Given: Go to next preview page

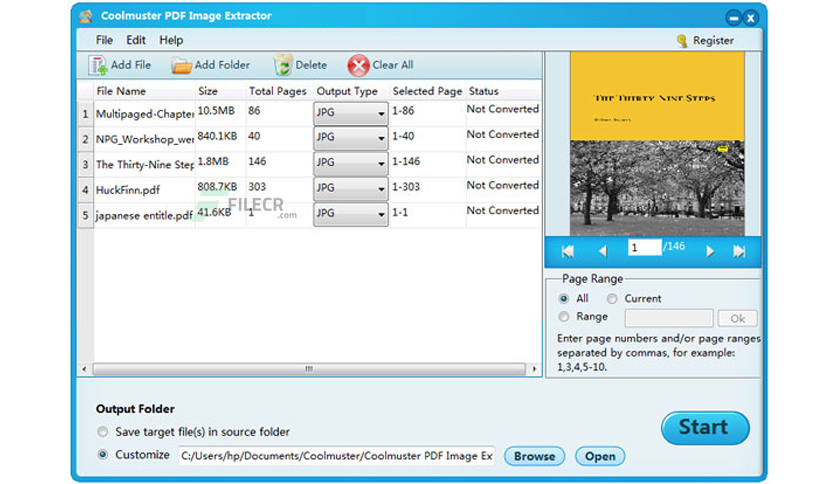Looking at the screenshot, I should tap(710, 251).
